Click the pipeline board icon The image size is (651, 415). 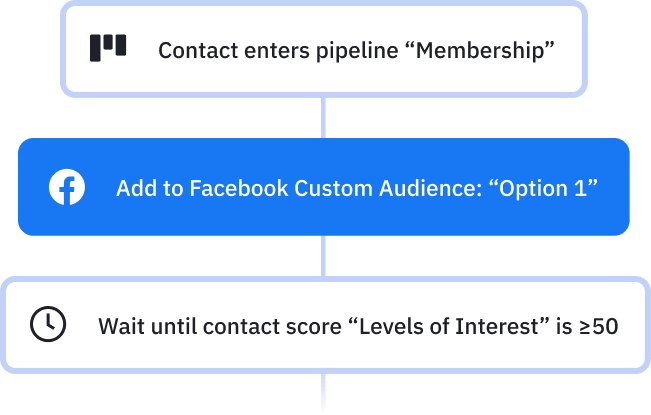[x=108, y=48]
